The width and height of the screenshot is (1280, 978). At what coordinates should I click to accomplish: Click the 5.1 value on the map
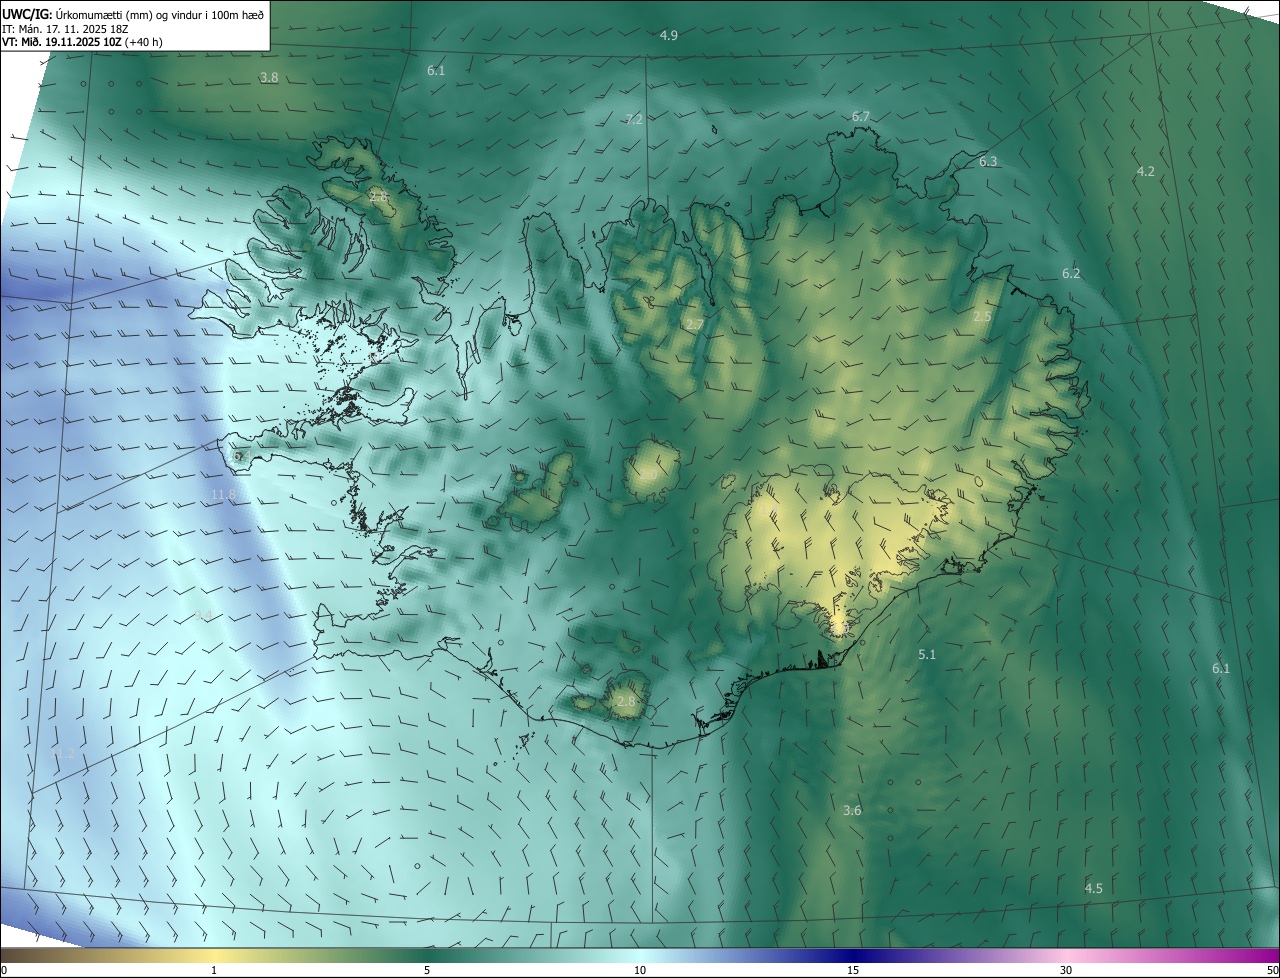coord(927,655)
